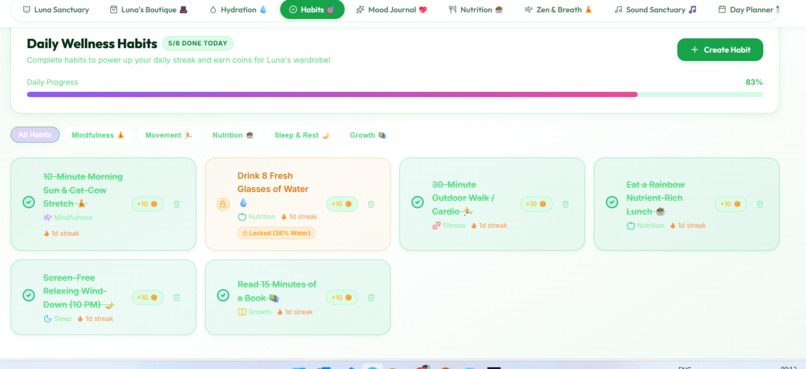Click the +10 coin badge on Wind-Down
The height and width of the screenshot is (369, 806).
(x=148, y=297)
